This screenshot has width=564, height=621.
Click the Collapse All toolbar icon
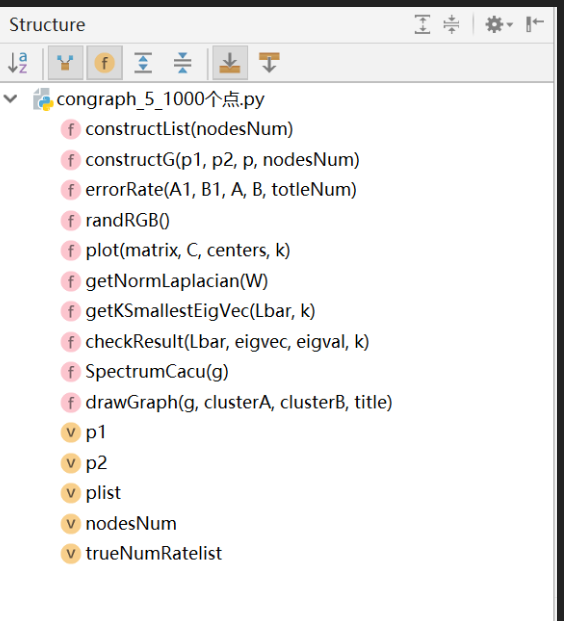click(x=182, y=63)
